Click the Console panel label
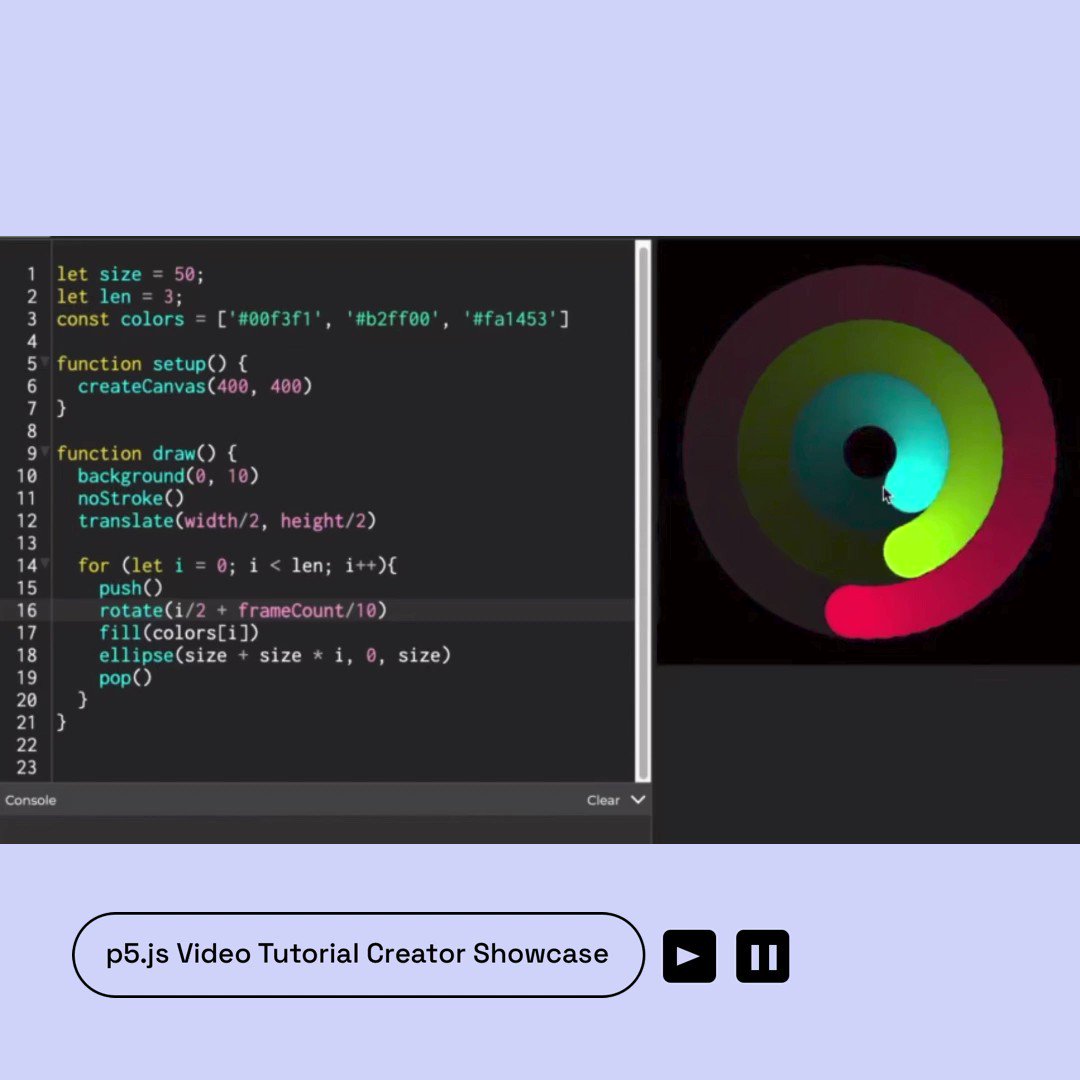 click(x=30, y=800)
